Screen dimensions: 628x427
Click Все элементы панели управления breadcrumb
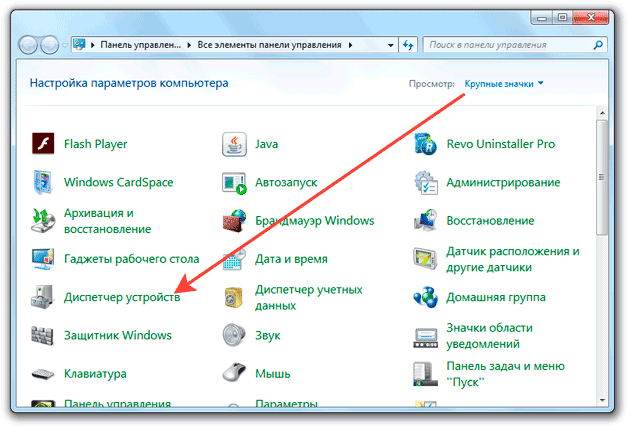pyautogui.click(x=269, y=45)
